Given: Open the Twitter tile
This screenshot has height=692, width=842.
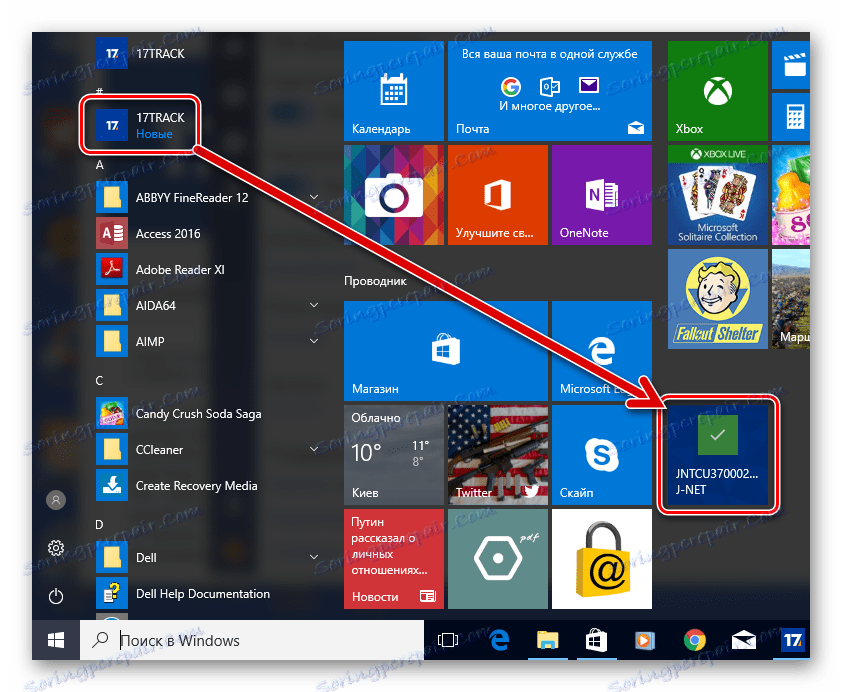Looking at the screenshot, I should pos(497,455).
